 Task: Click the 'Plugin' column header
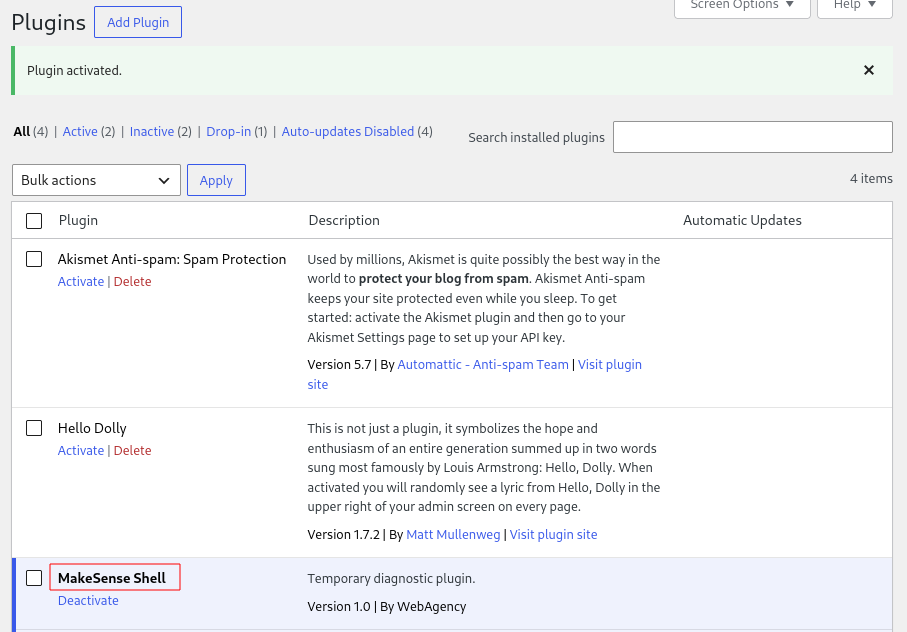[x=78, y=220]
